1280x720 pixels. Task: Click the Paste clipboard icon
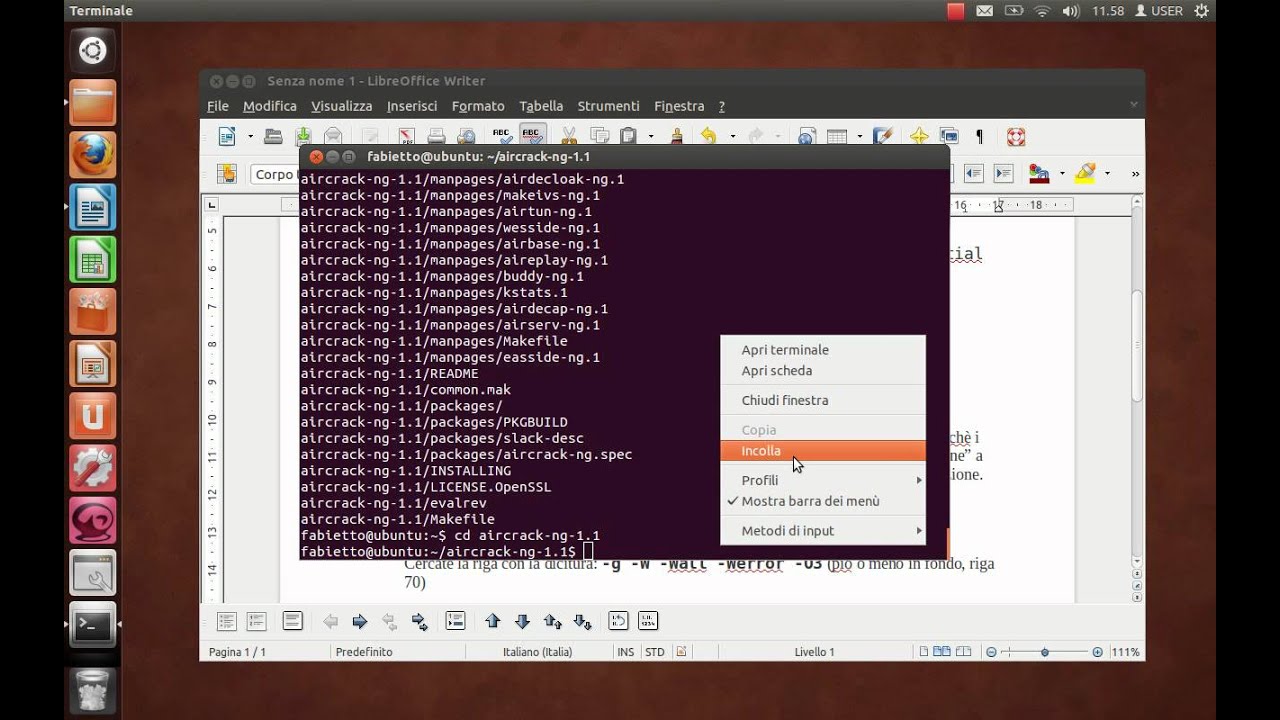(628, 136)
